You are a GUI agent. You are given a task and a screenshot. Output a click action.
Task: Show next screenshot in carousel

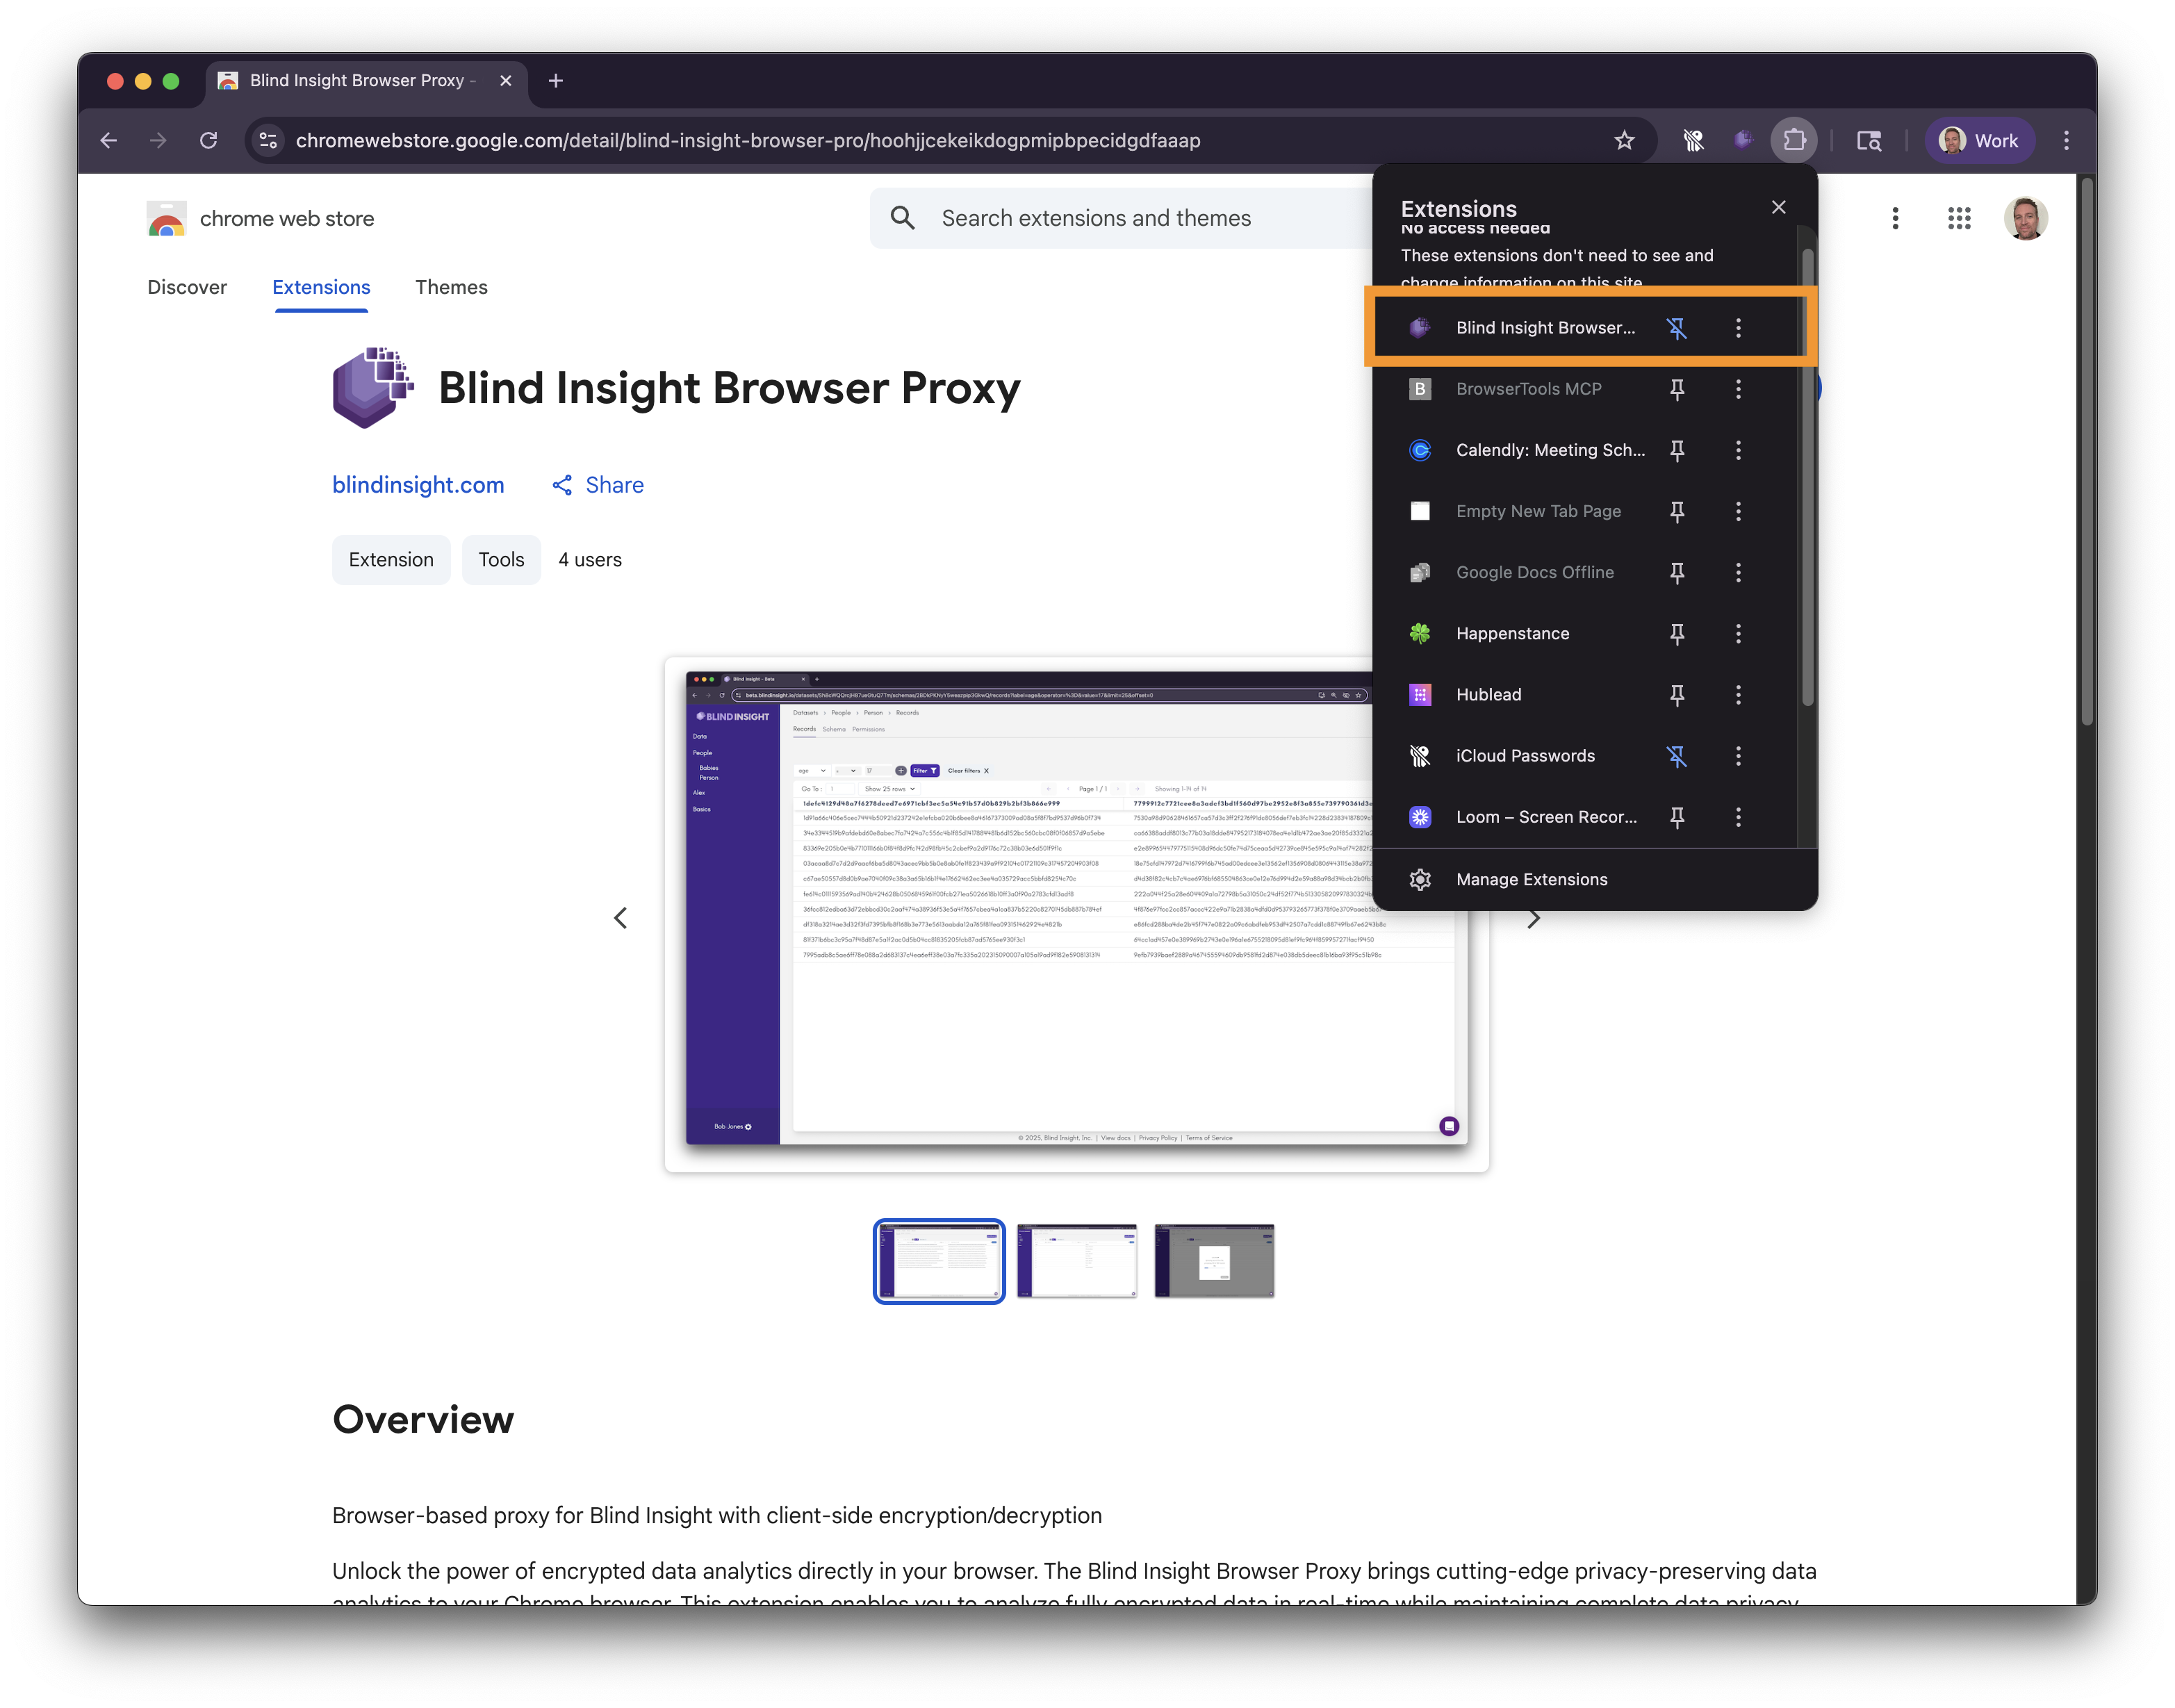coord(1533,918)
